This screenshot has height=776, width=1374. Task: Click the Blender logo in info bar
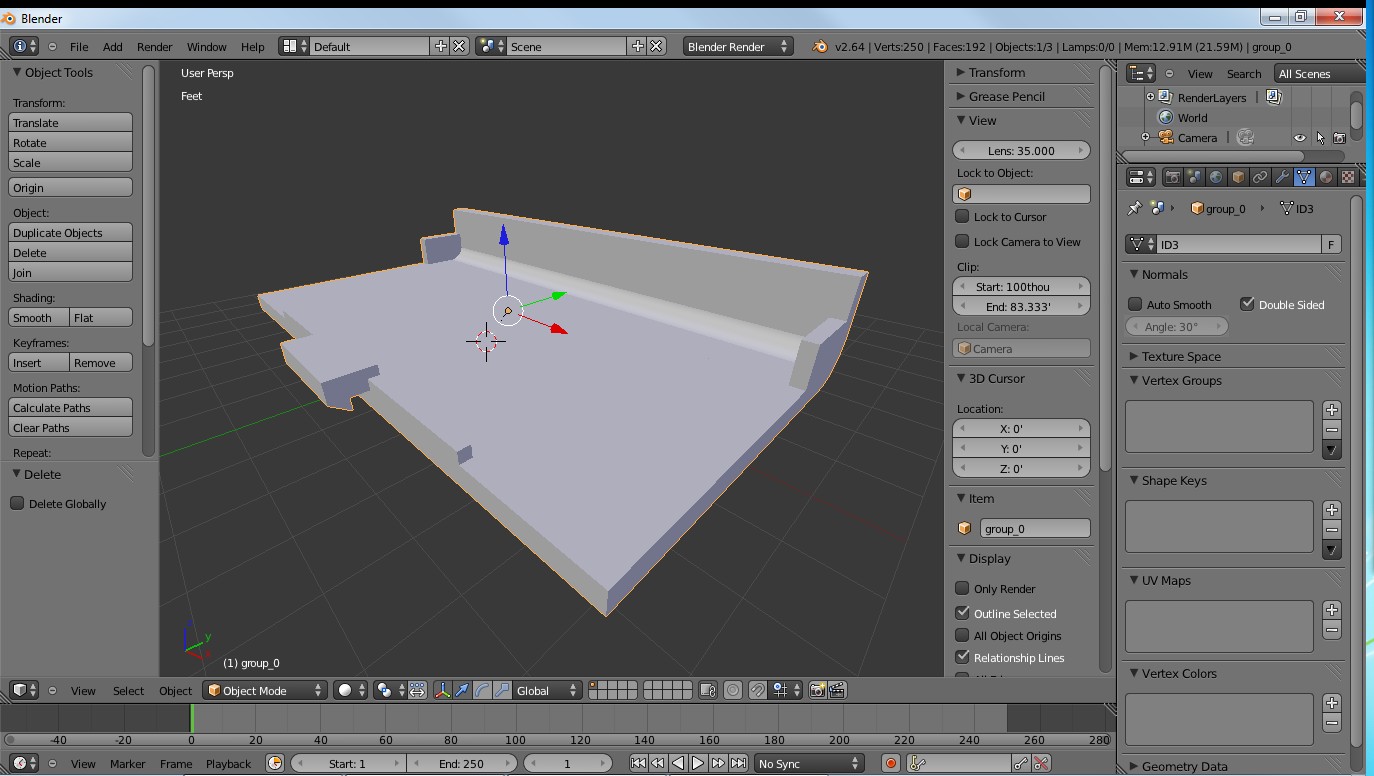click(x=820, y=46)
